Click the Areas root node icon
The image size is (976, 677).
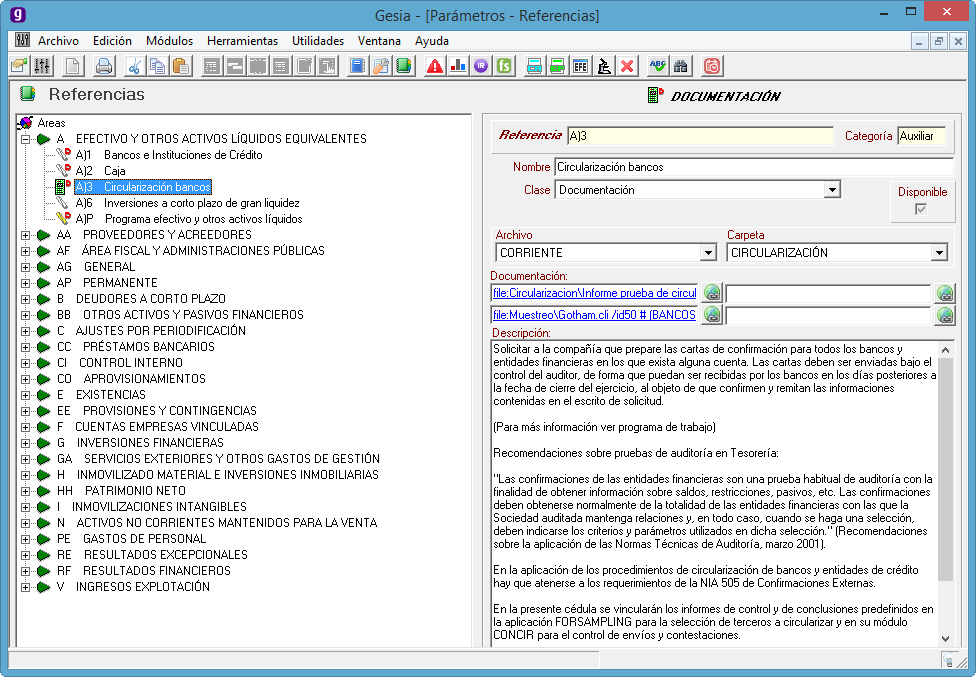tap(26, 123)
